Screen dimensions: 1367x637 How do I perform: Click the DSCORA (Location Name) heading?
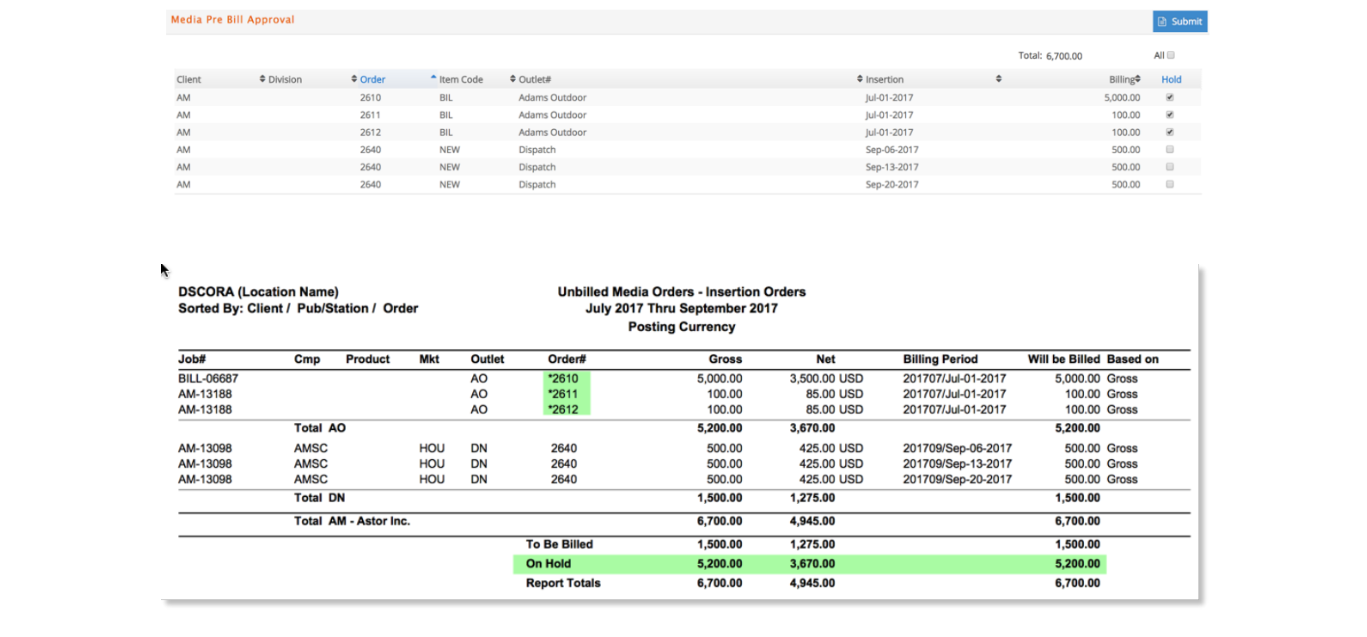[258, 292]
